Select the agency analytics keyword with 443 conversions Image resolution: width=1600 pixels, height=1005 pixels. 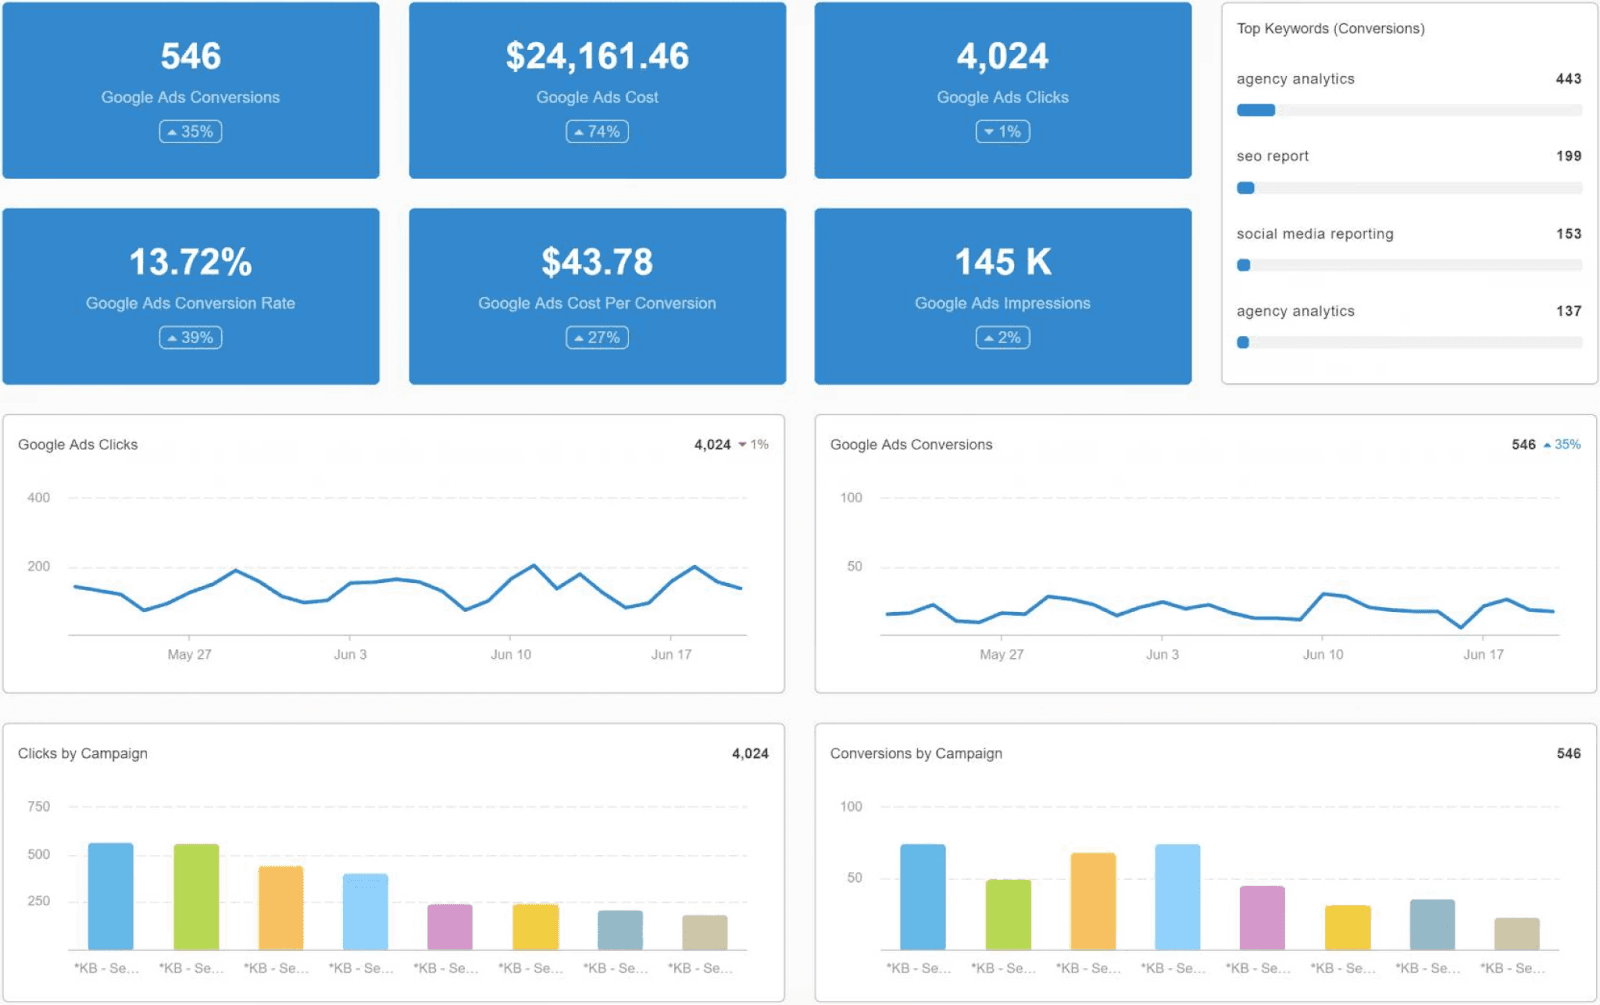tap(1295, 79)
